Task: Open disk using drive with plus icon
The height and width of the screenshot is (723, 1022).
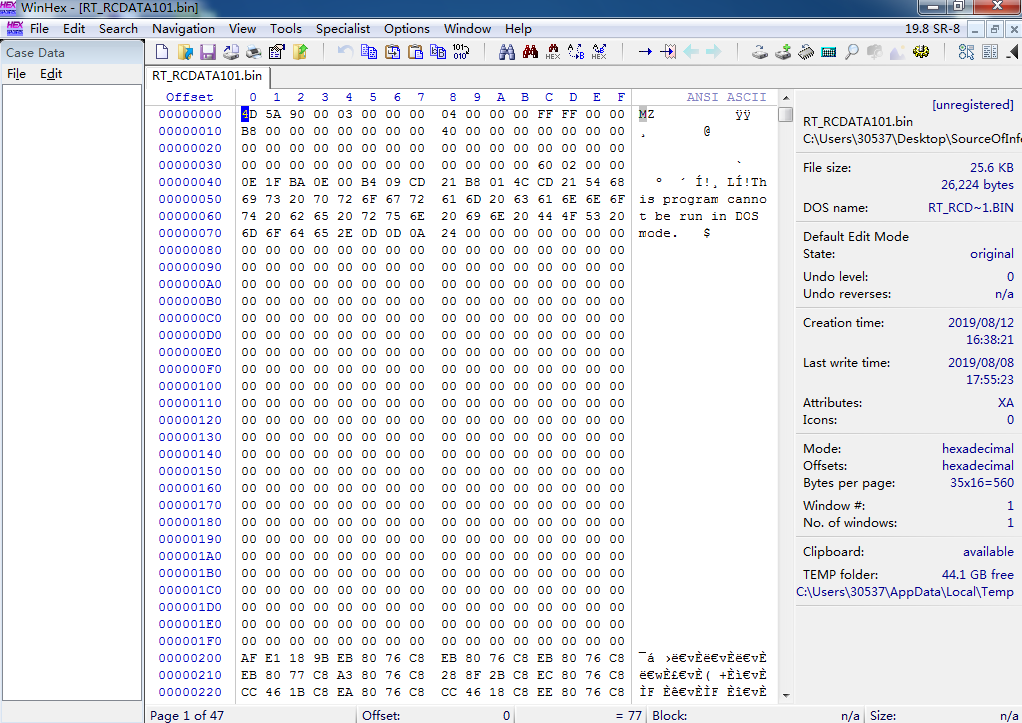Action: [x=783, y=52]
